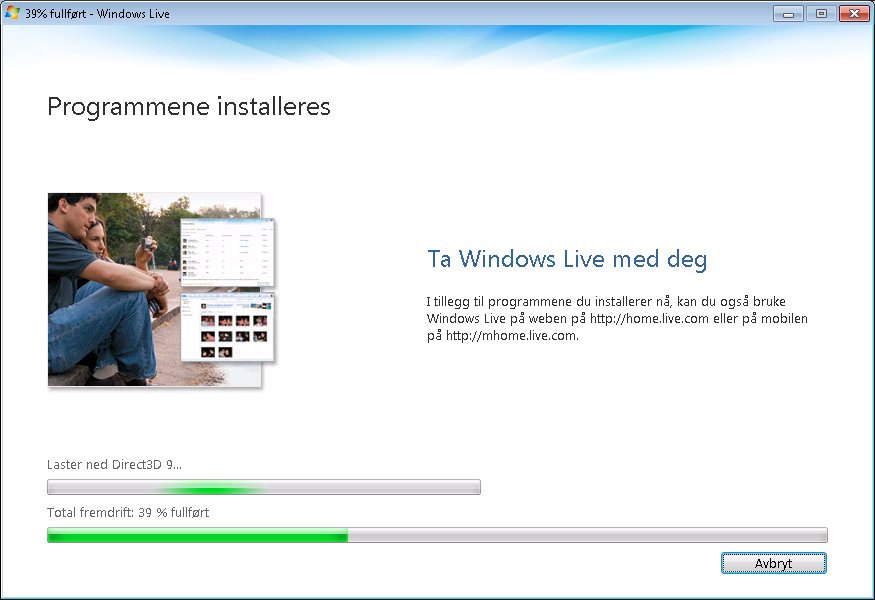The width and height of the screenshot is (875, 600).
Task: Close the Windows Live installer window
Action: 854,13
